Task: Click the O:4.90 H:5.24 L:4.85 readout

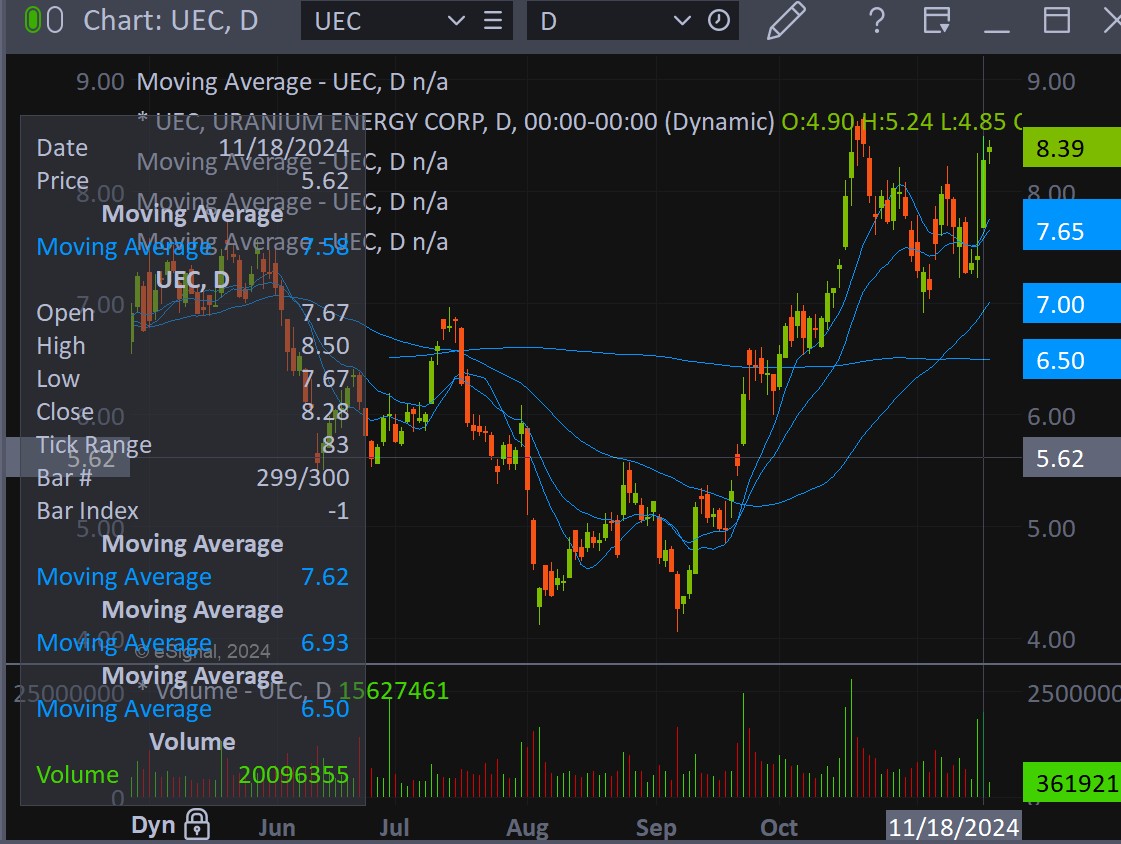Action: click(x=894, y=121)
